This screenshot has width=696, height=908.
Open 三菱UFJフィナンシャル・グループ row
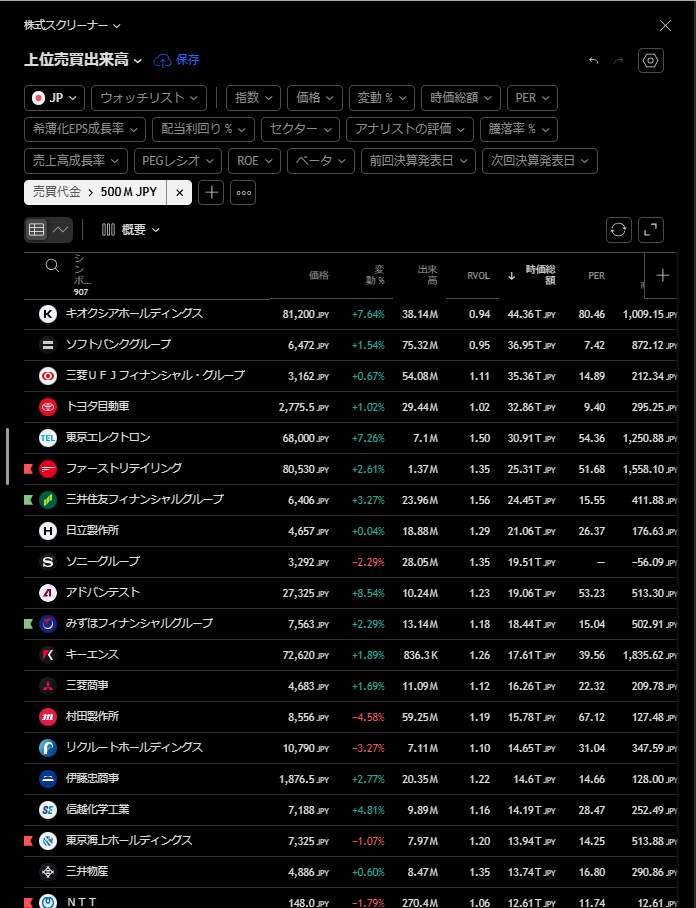(350, 376)
